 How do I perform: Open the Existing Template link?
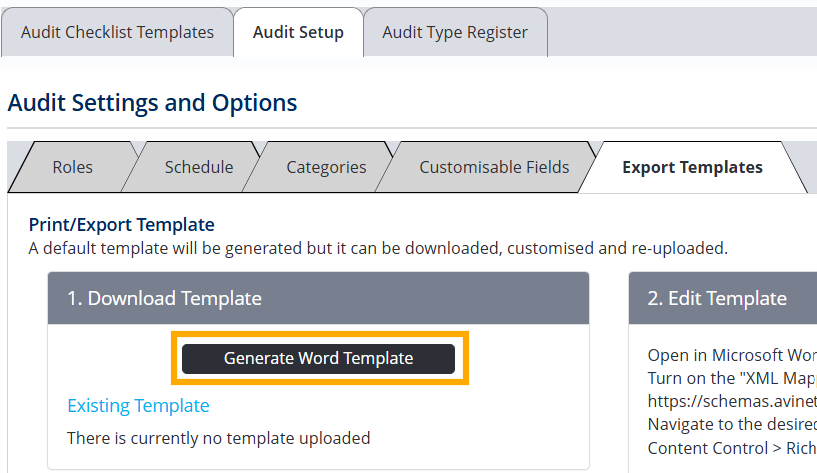[138, 405]
